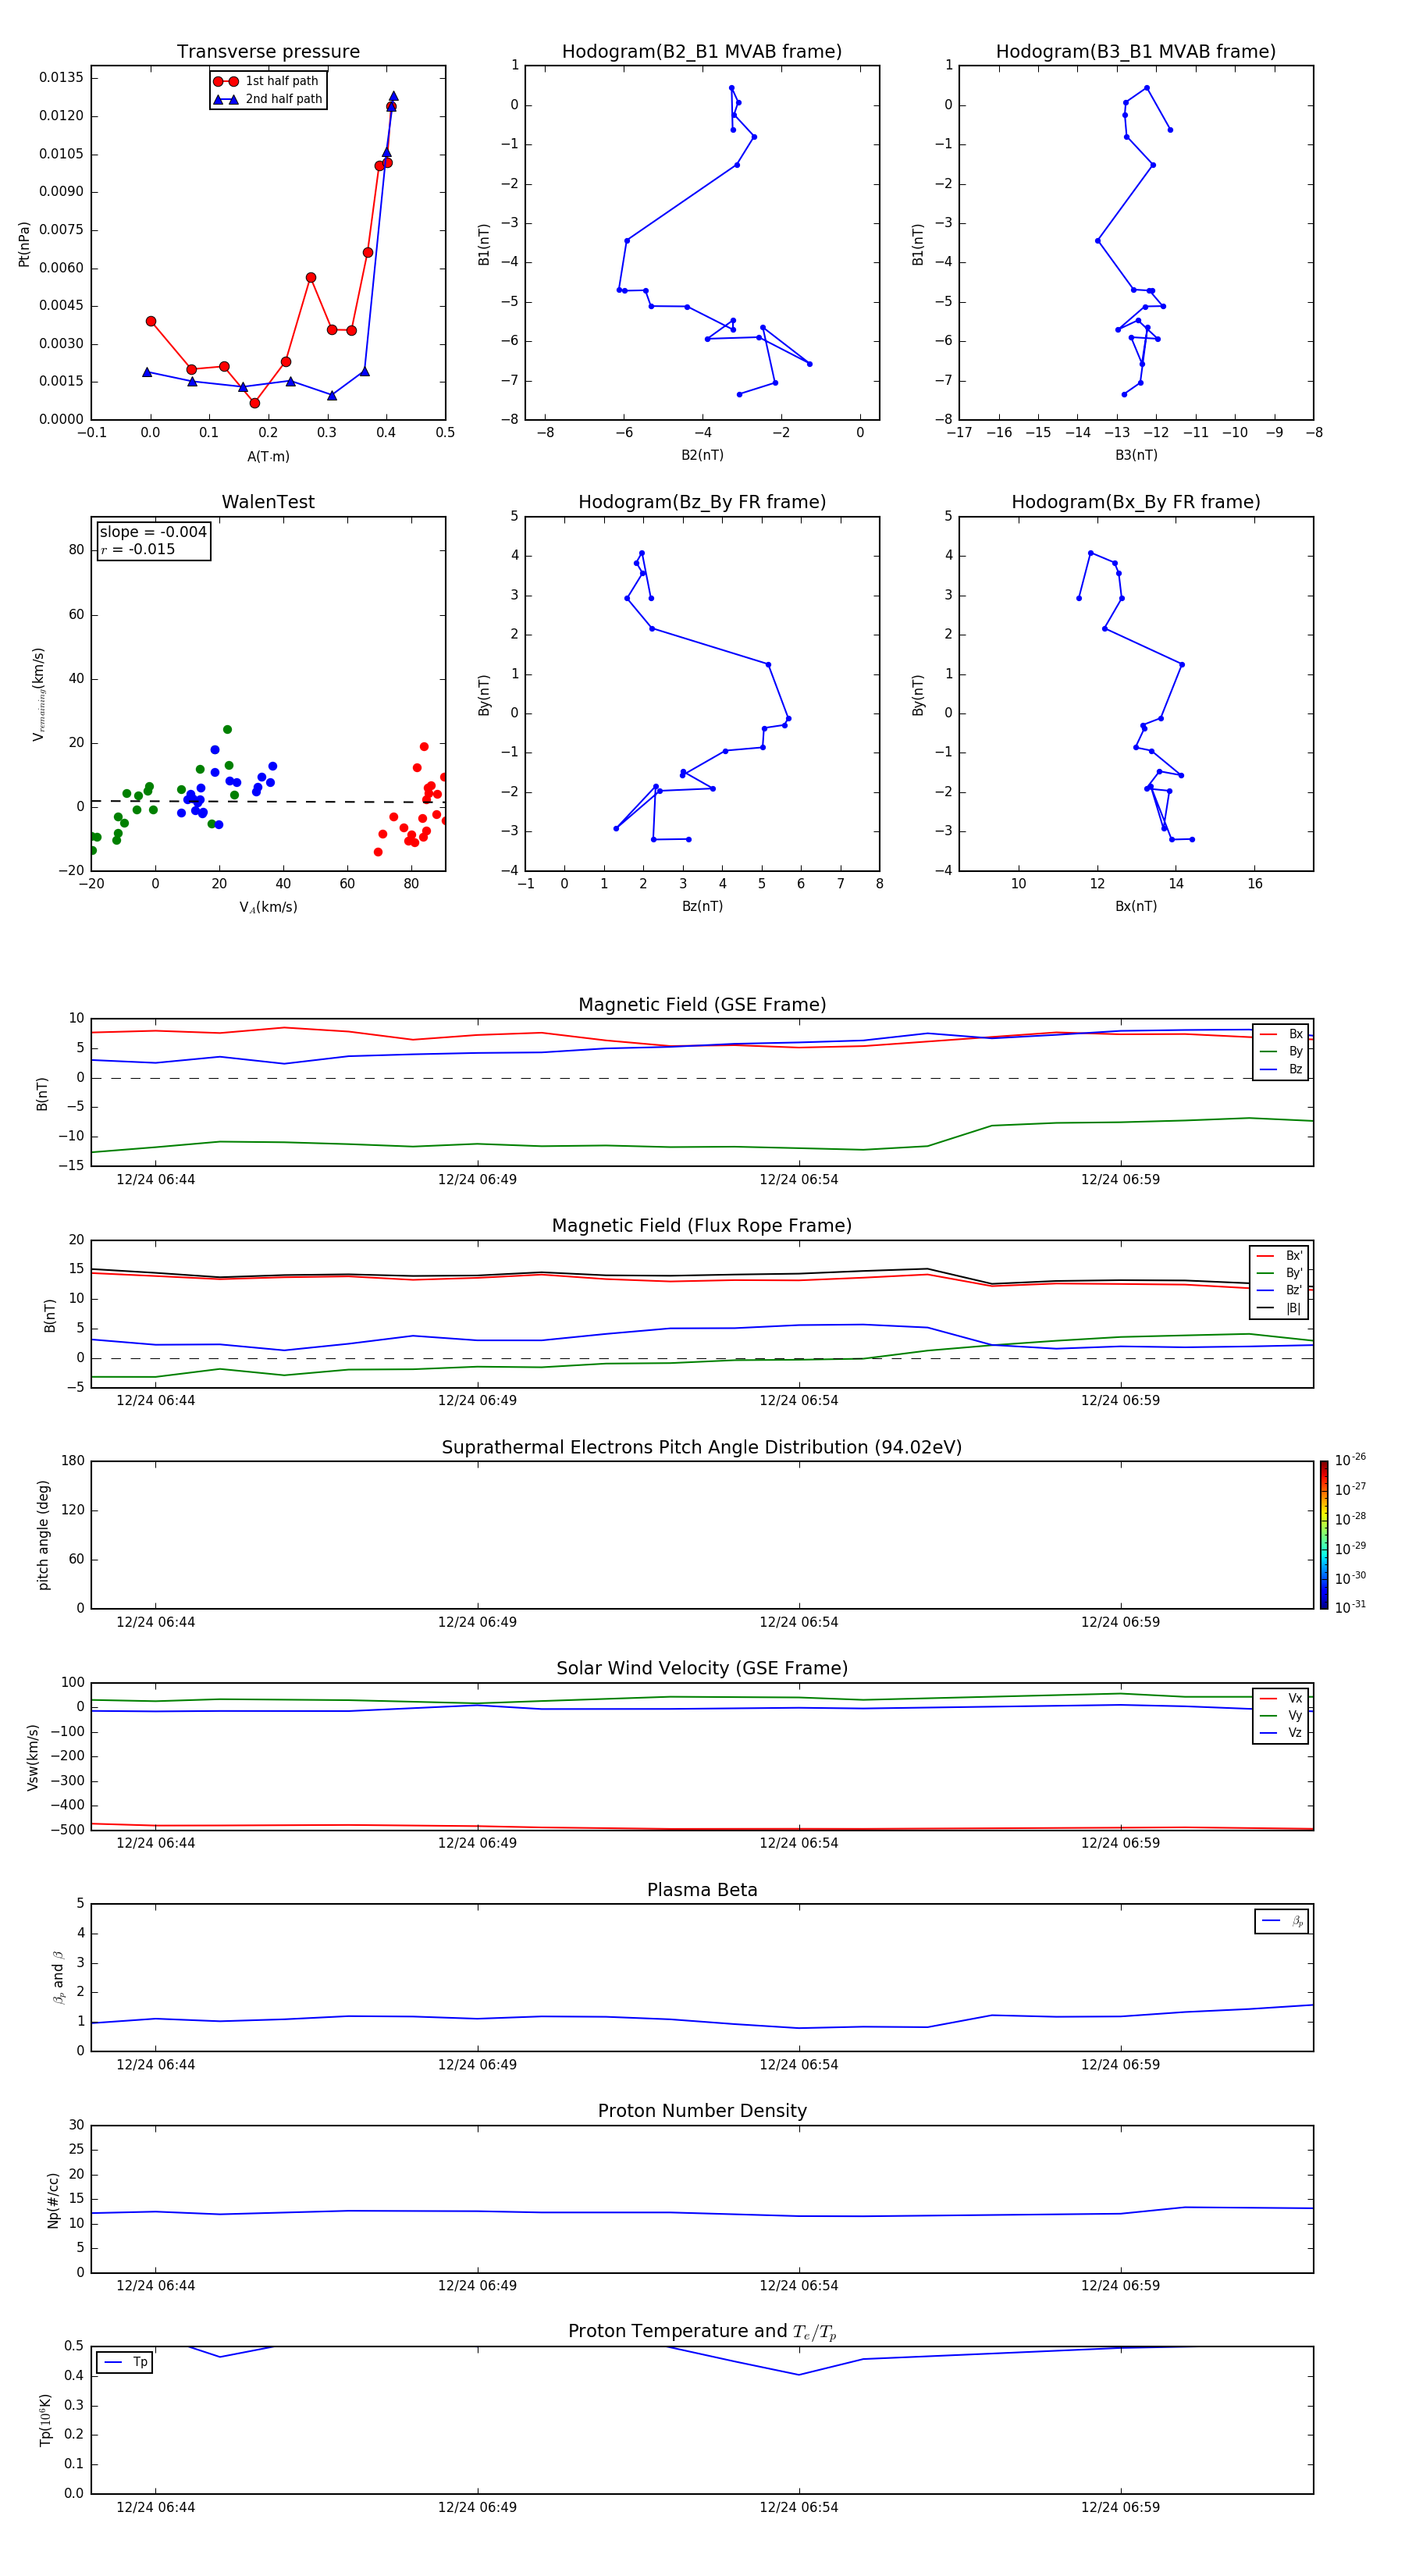The image size is (1405, 2576).
Task: Click the 'B2(nT)' x-axis label
Action: tap(702, 455)
